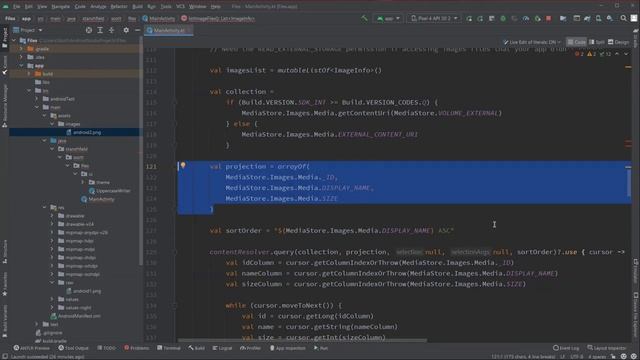
Task: Open the Pixel 4 API 30 device dropdown
Action: pos(434,18)
